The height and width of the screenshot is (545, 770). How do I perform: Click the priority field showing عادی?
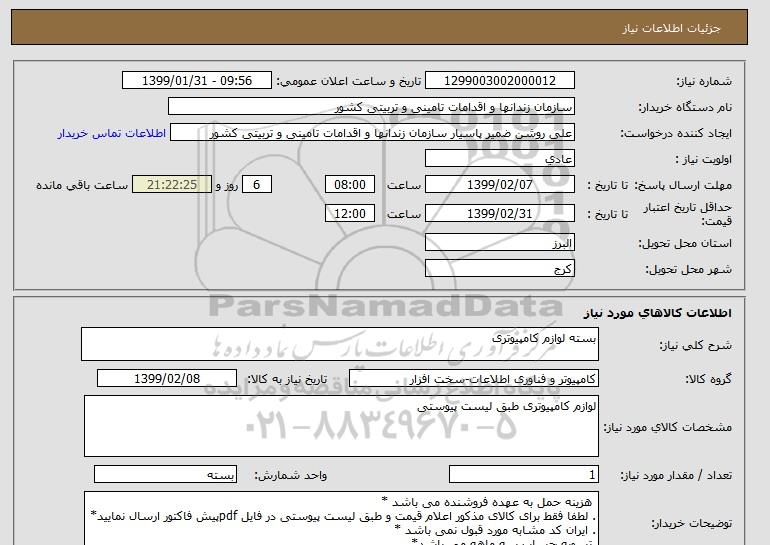[500, 159]
